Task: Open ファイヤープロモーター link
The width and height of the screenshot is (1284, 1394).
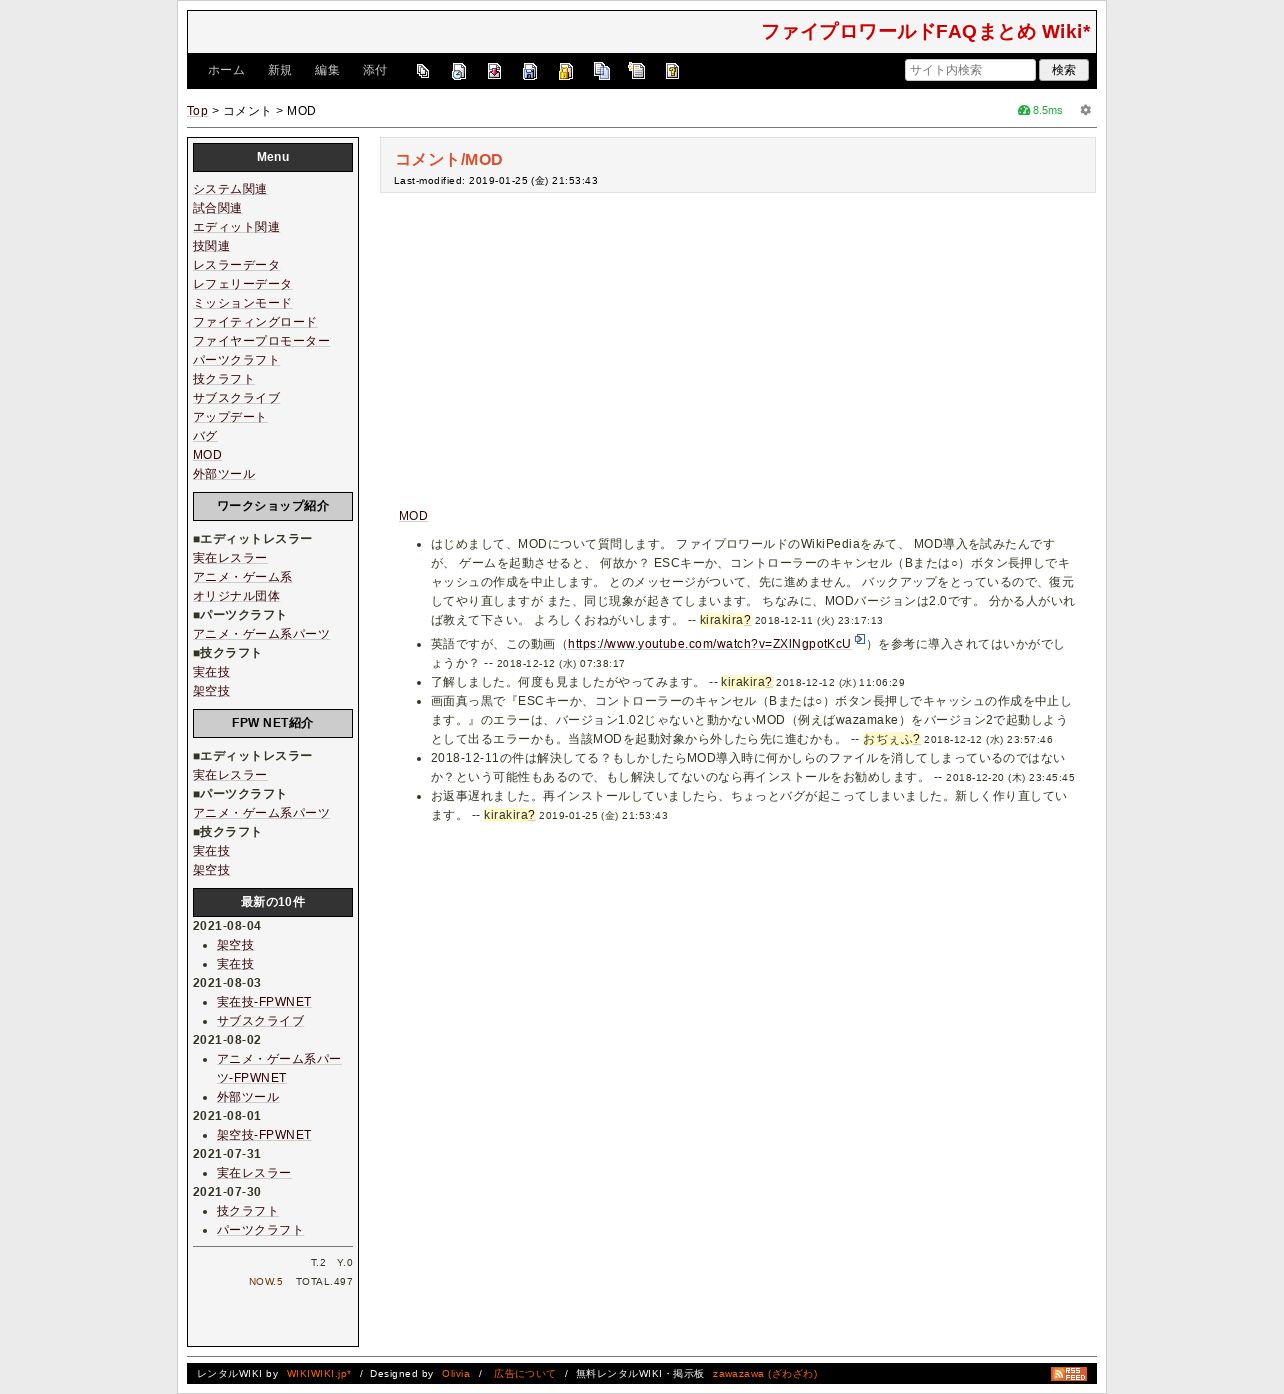Action: point(261,341)
